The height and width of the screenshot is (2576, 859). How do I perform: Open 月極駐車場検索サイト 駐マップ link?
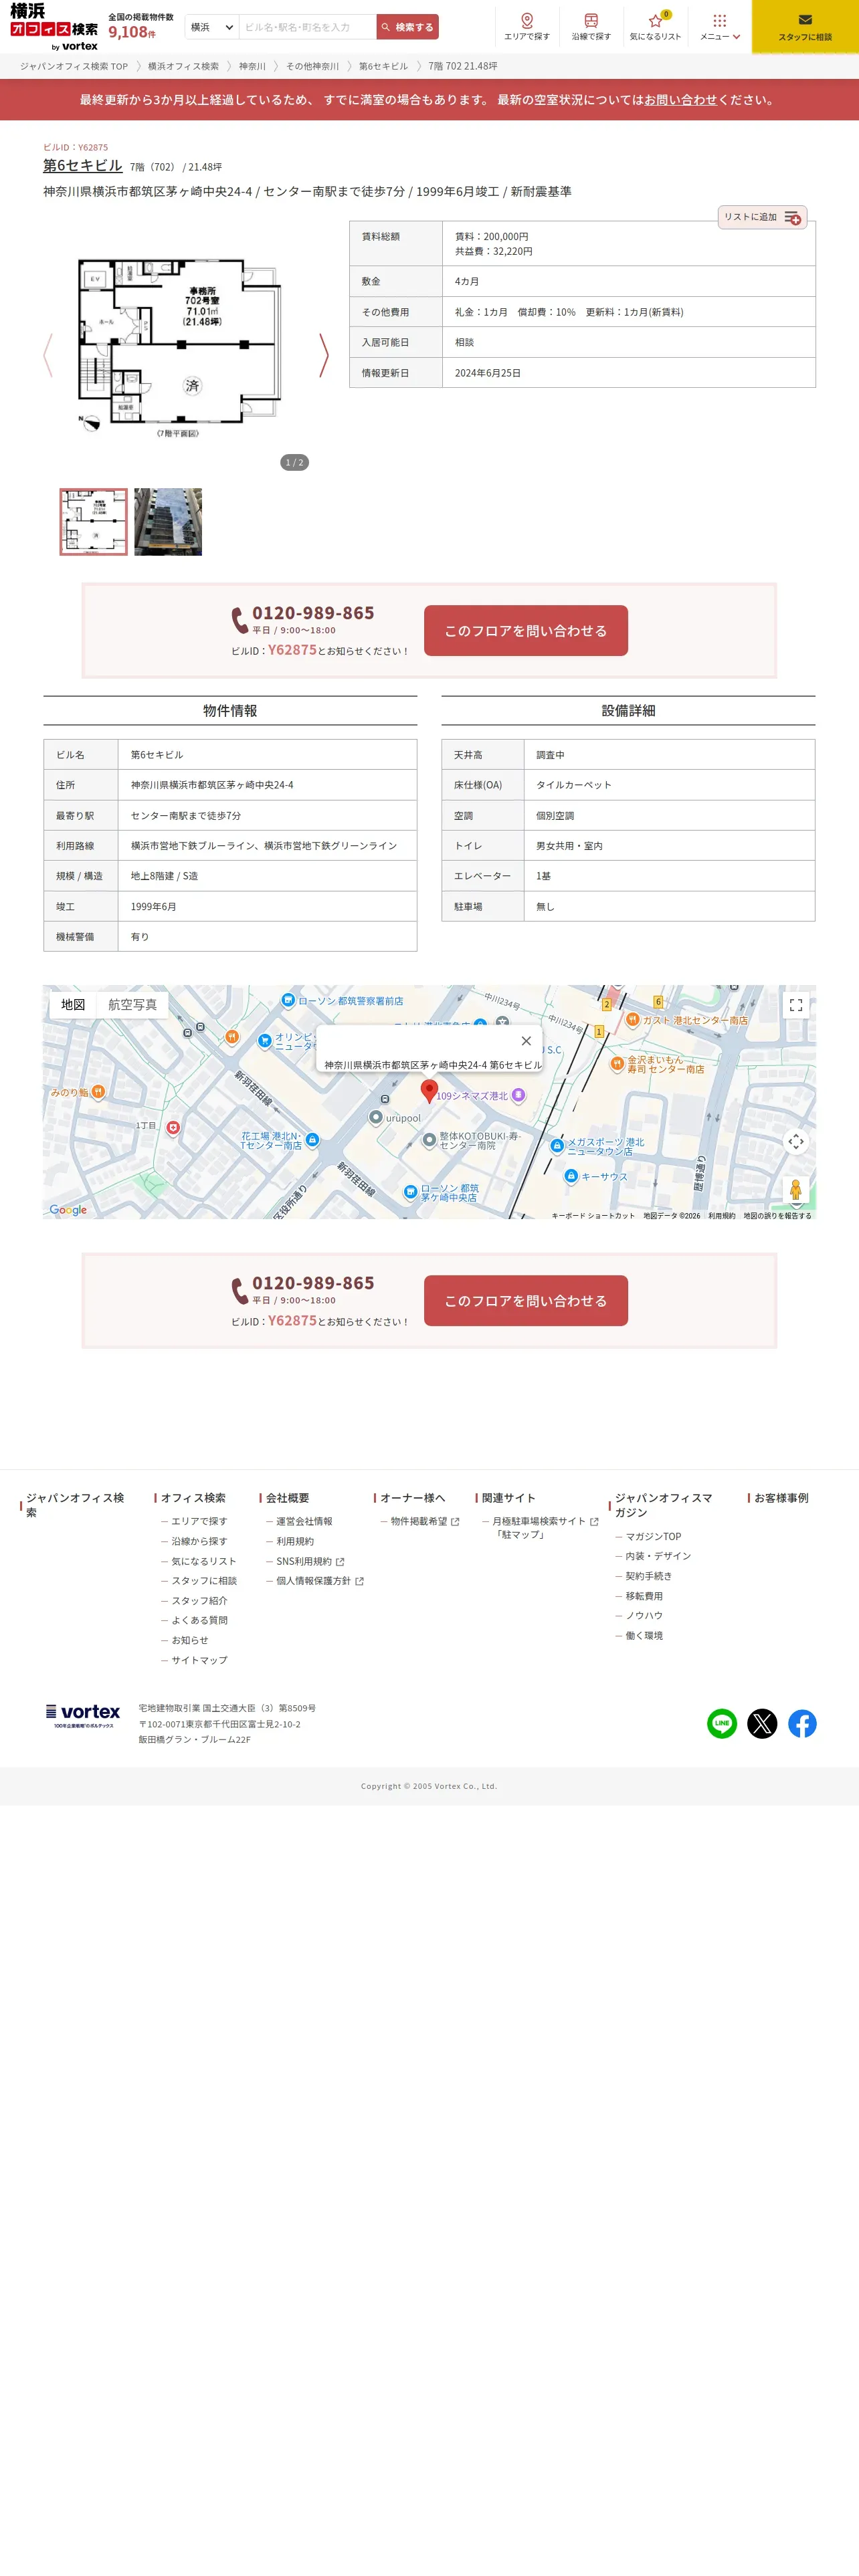coord(544,1528)
